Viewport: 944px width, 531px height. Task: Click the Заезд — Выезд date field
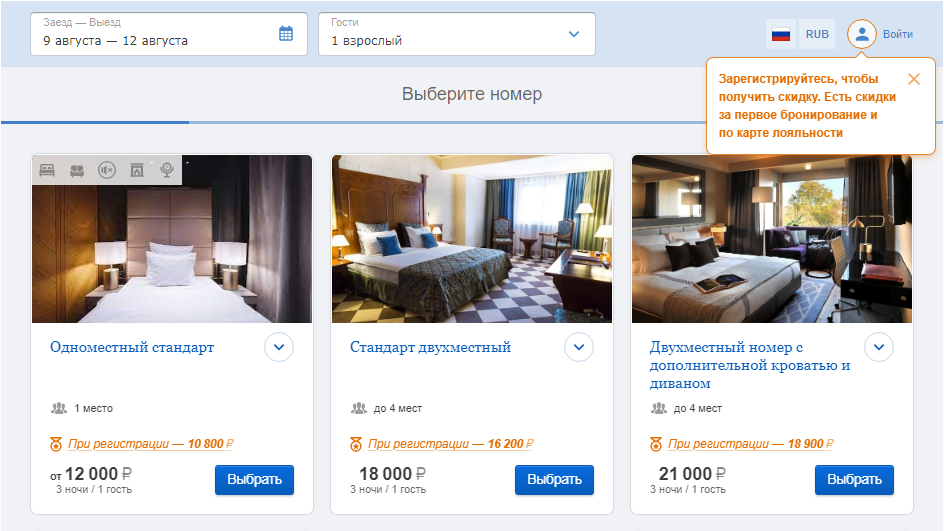click(x=169, y=34)
